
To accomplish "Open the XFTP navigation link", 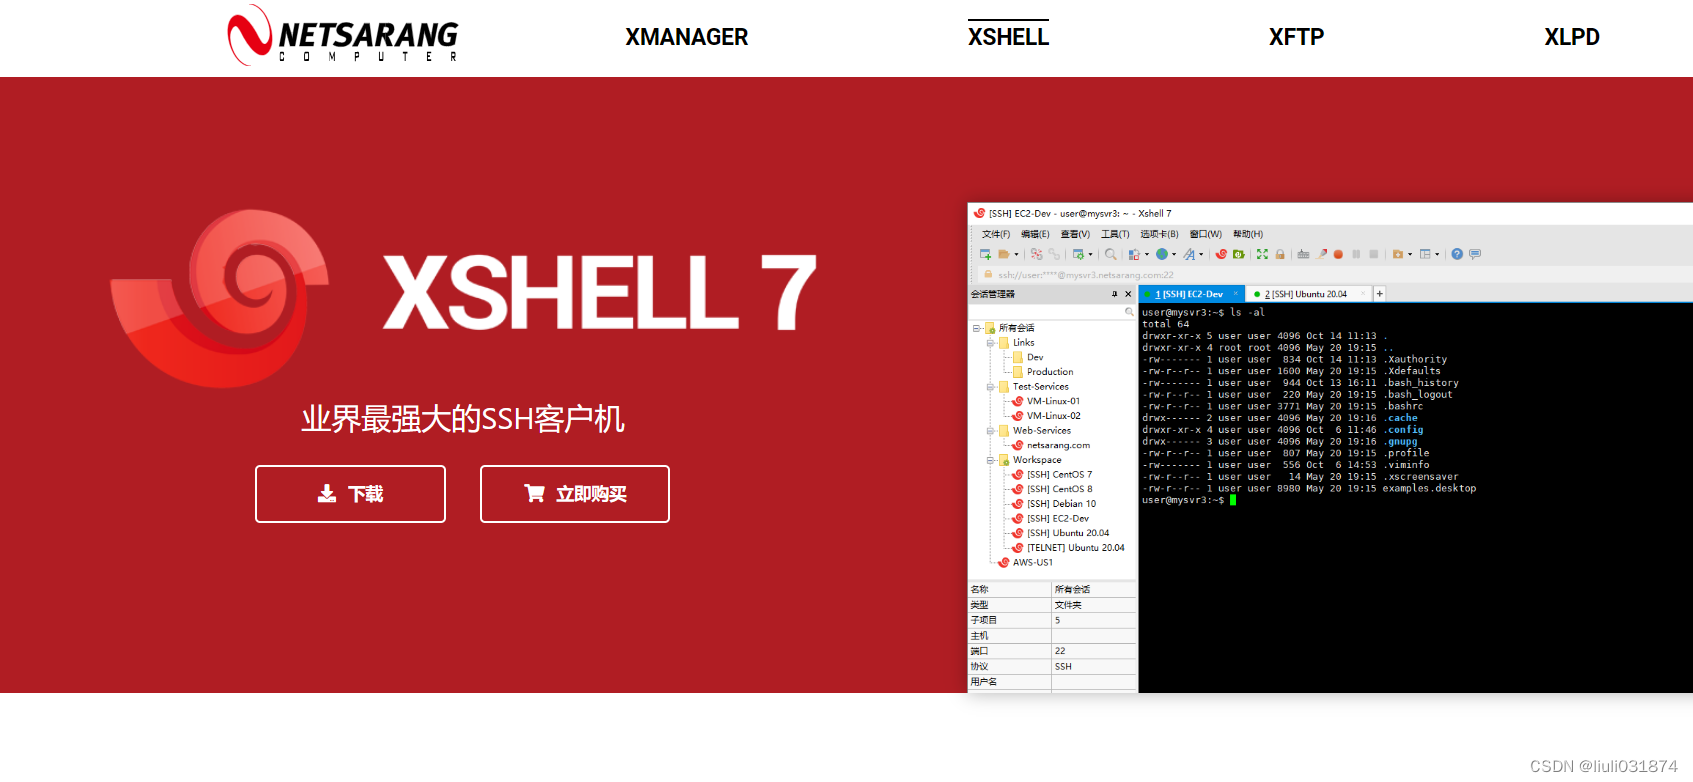I will [1296, 37].
